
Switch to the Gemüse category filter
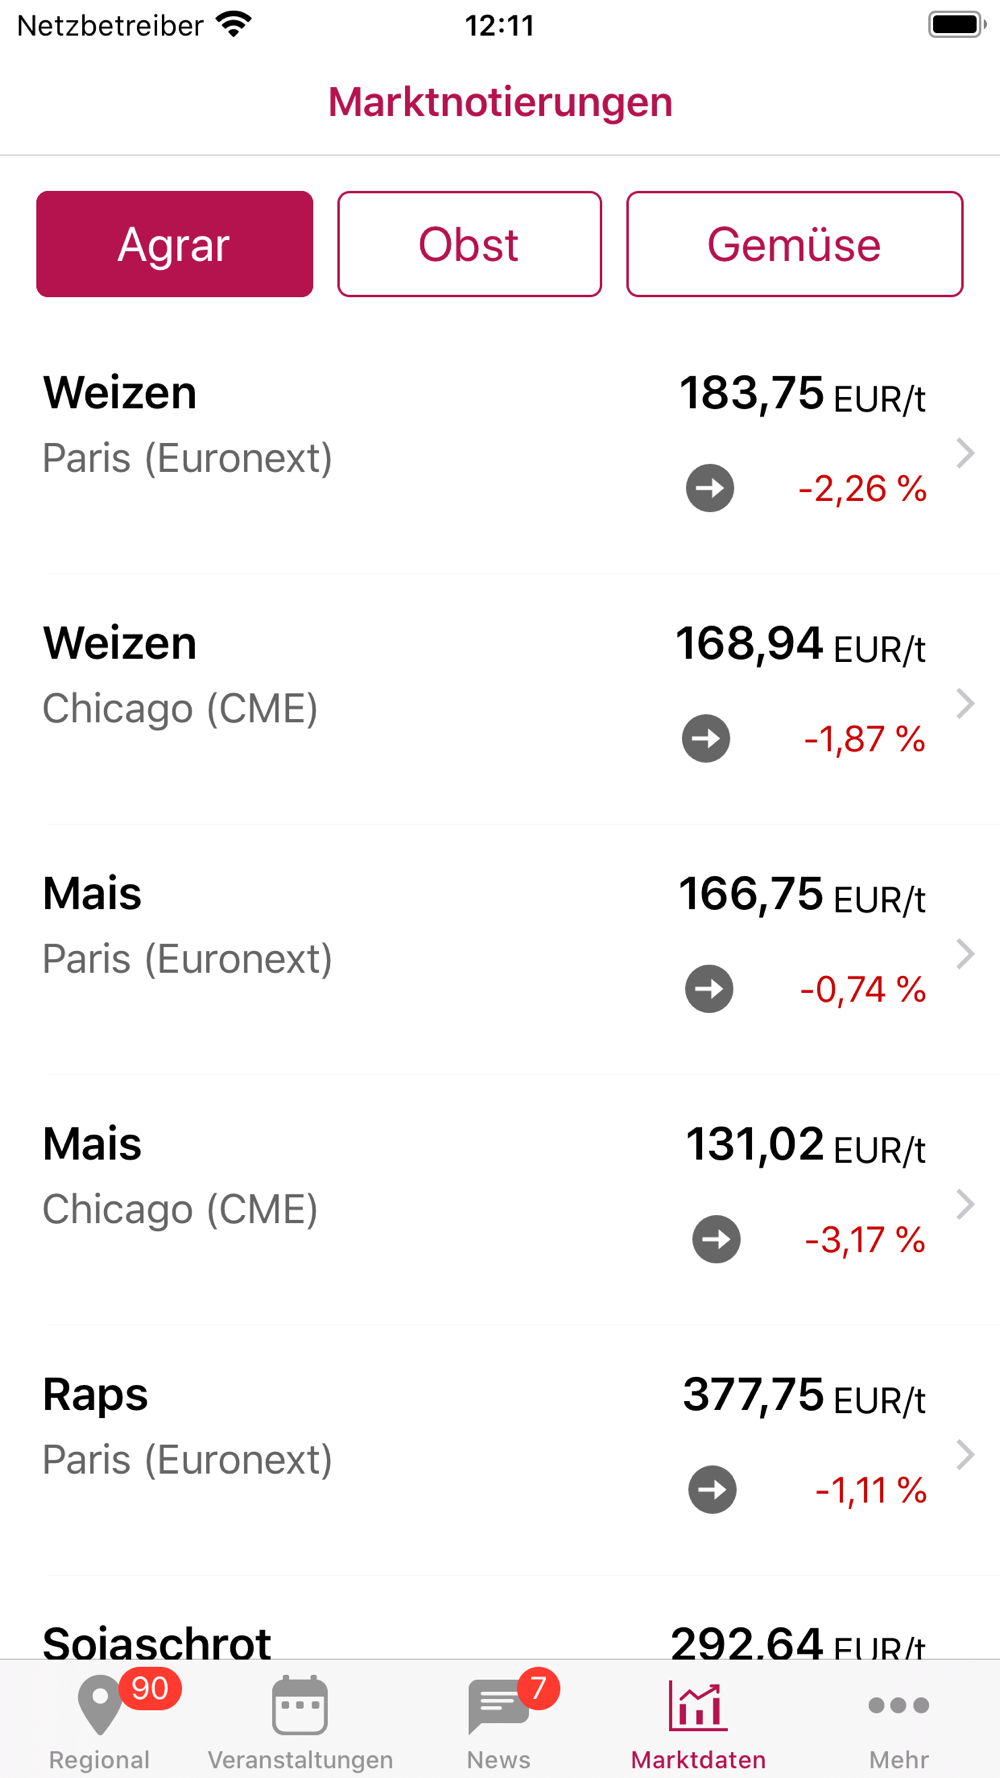pyautogui.click(x=794, y=244)
